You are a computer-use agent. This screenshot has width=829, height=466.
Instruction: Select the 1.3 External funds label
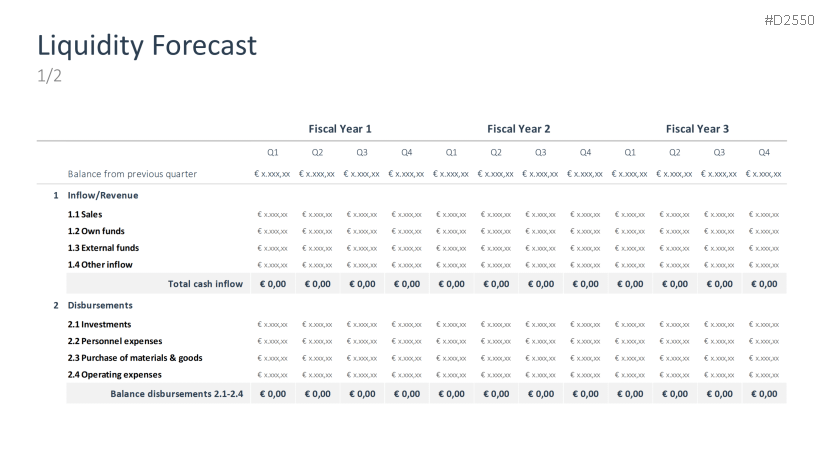click(x=103, y=248)
